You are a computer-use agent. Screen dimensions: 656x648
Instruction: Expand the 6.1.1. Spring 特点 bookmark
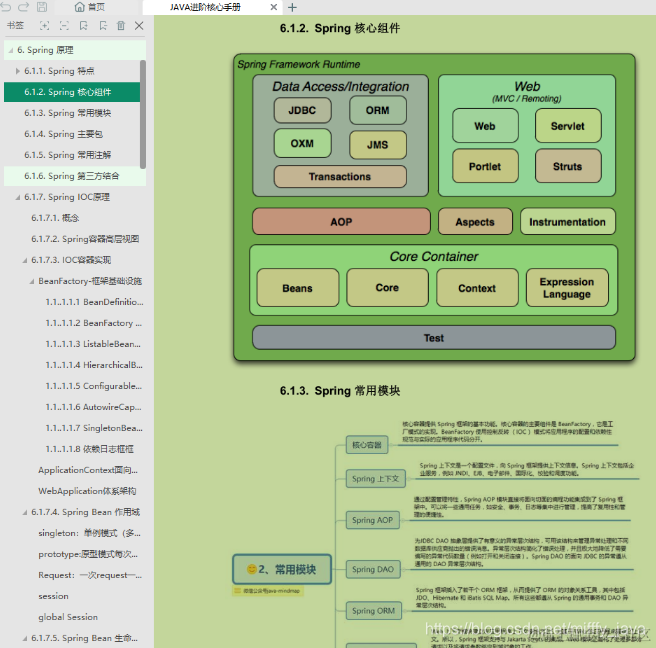click(18, 71)
